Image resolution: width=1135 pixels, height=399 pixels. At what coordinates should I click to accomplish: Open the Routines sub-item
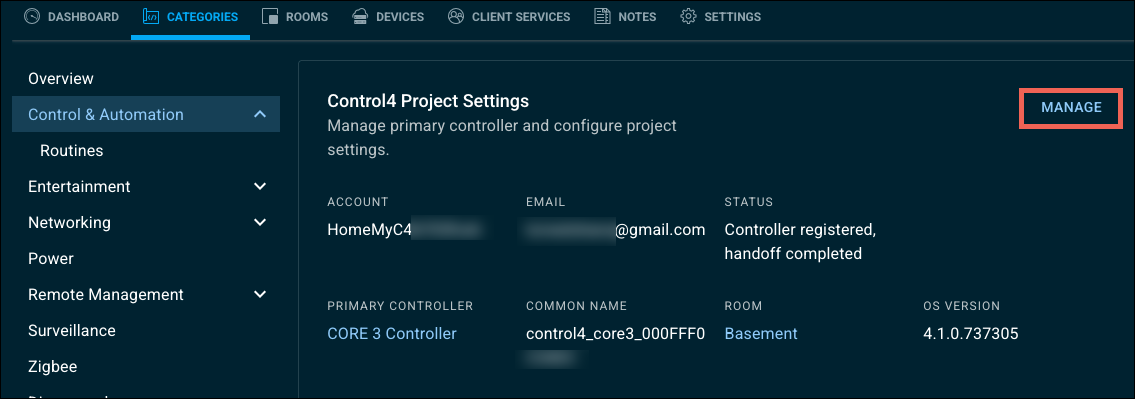(x=72, y=151)
